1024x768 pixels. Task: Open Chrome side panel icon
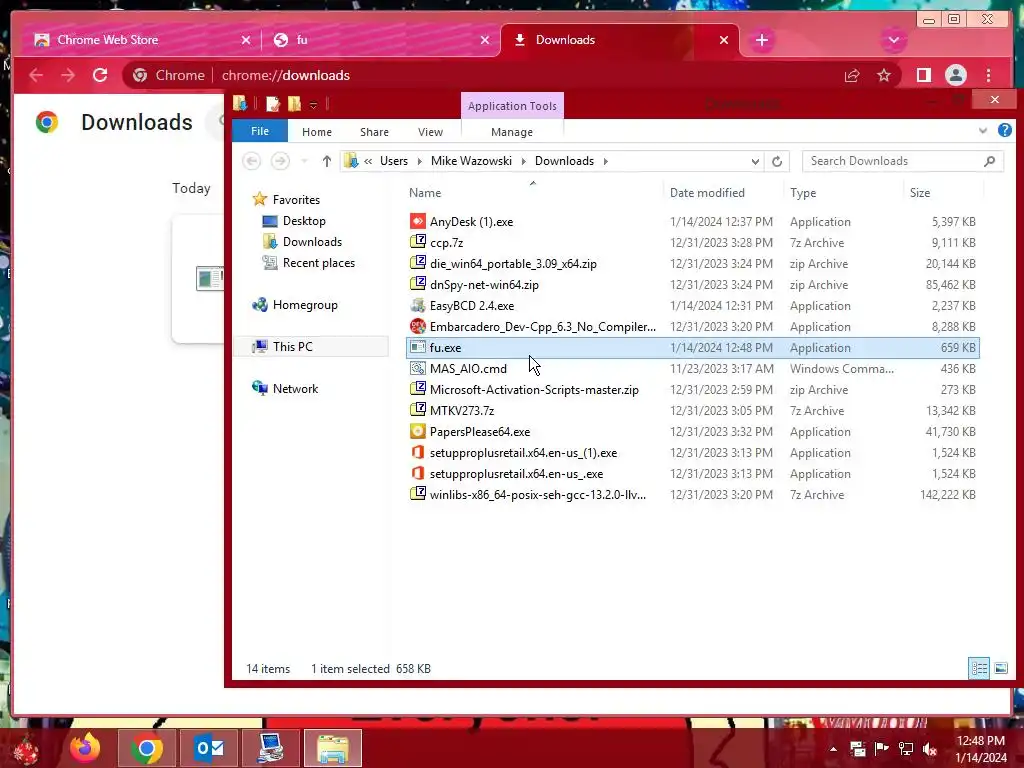point(923,75)
